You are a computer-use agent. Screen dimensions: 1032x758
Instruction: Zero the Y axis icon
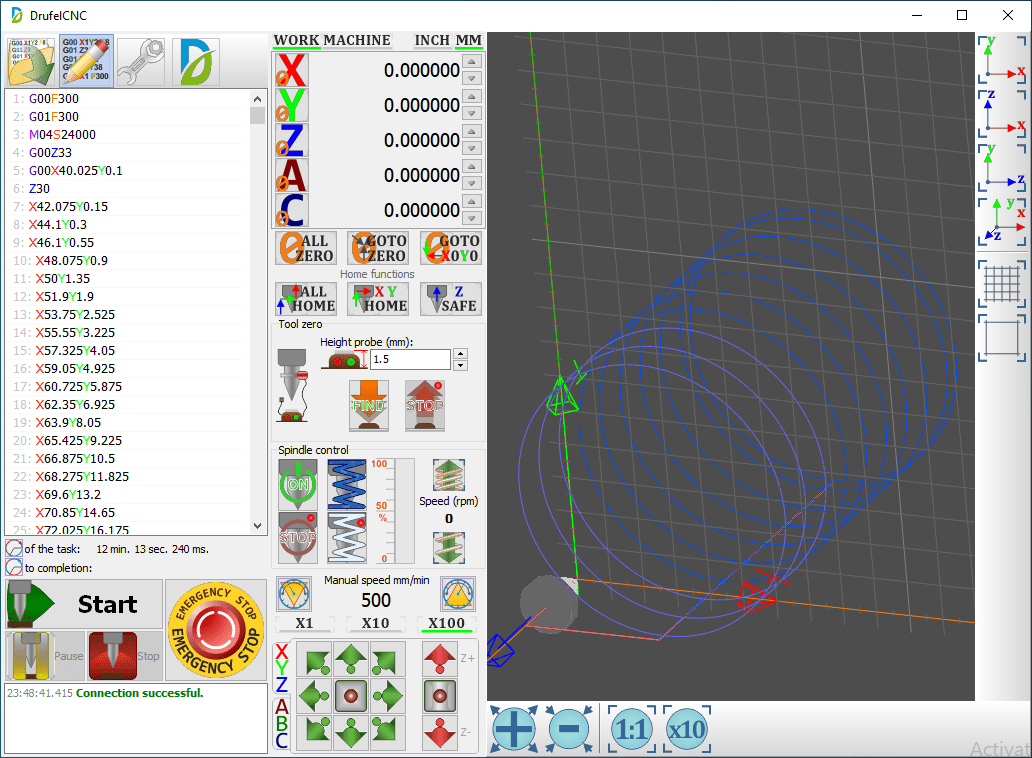click(291, 105)
